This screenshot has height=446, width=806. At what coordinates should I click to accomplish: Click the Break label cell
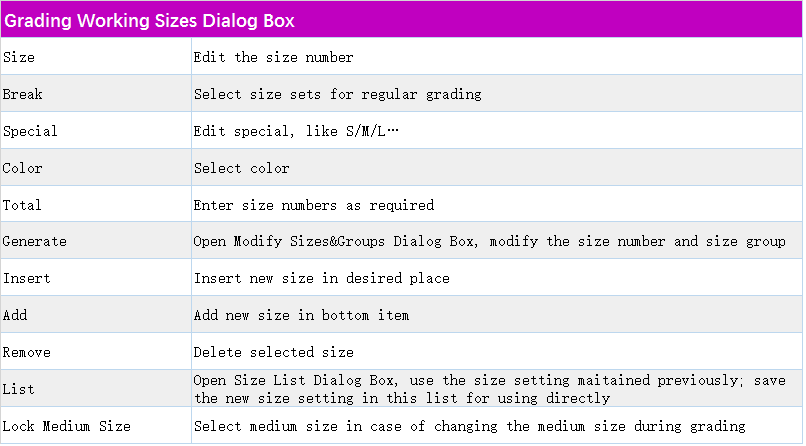pos(23,95)
